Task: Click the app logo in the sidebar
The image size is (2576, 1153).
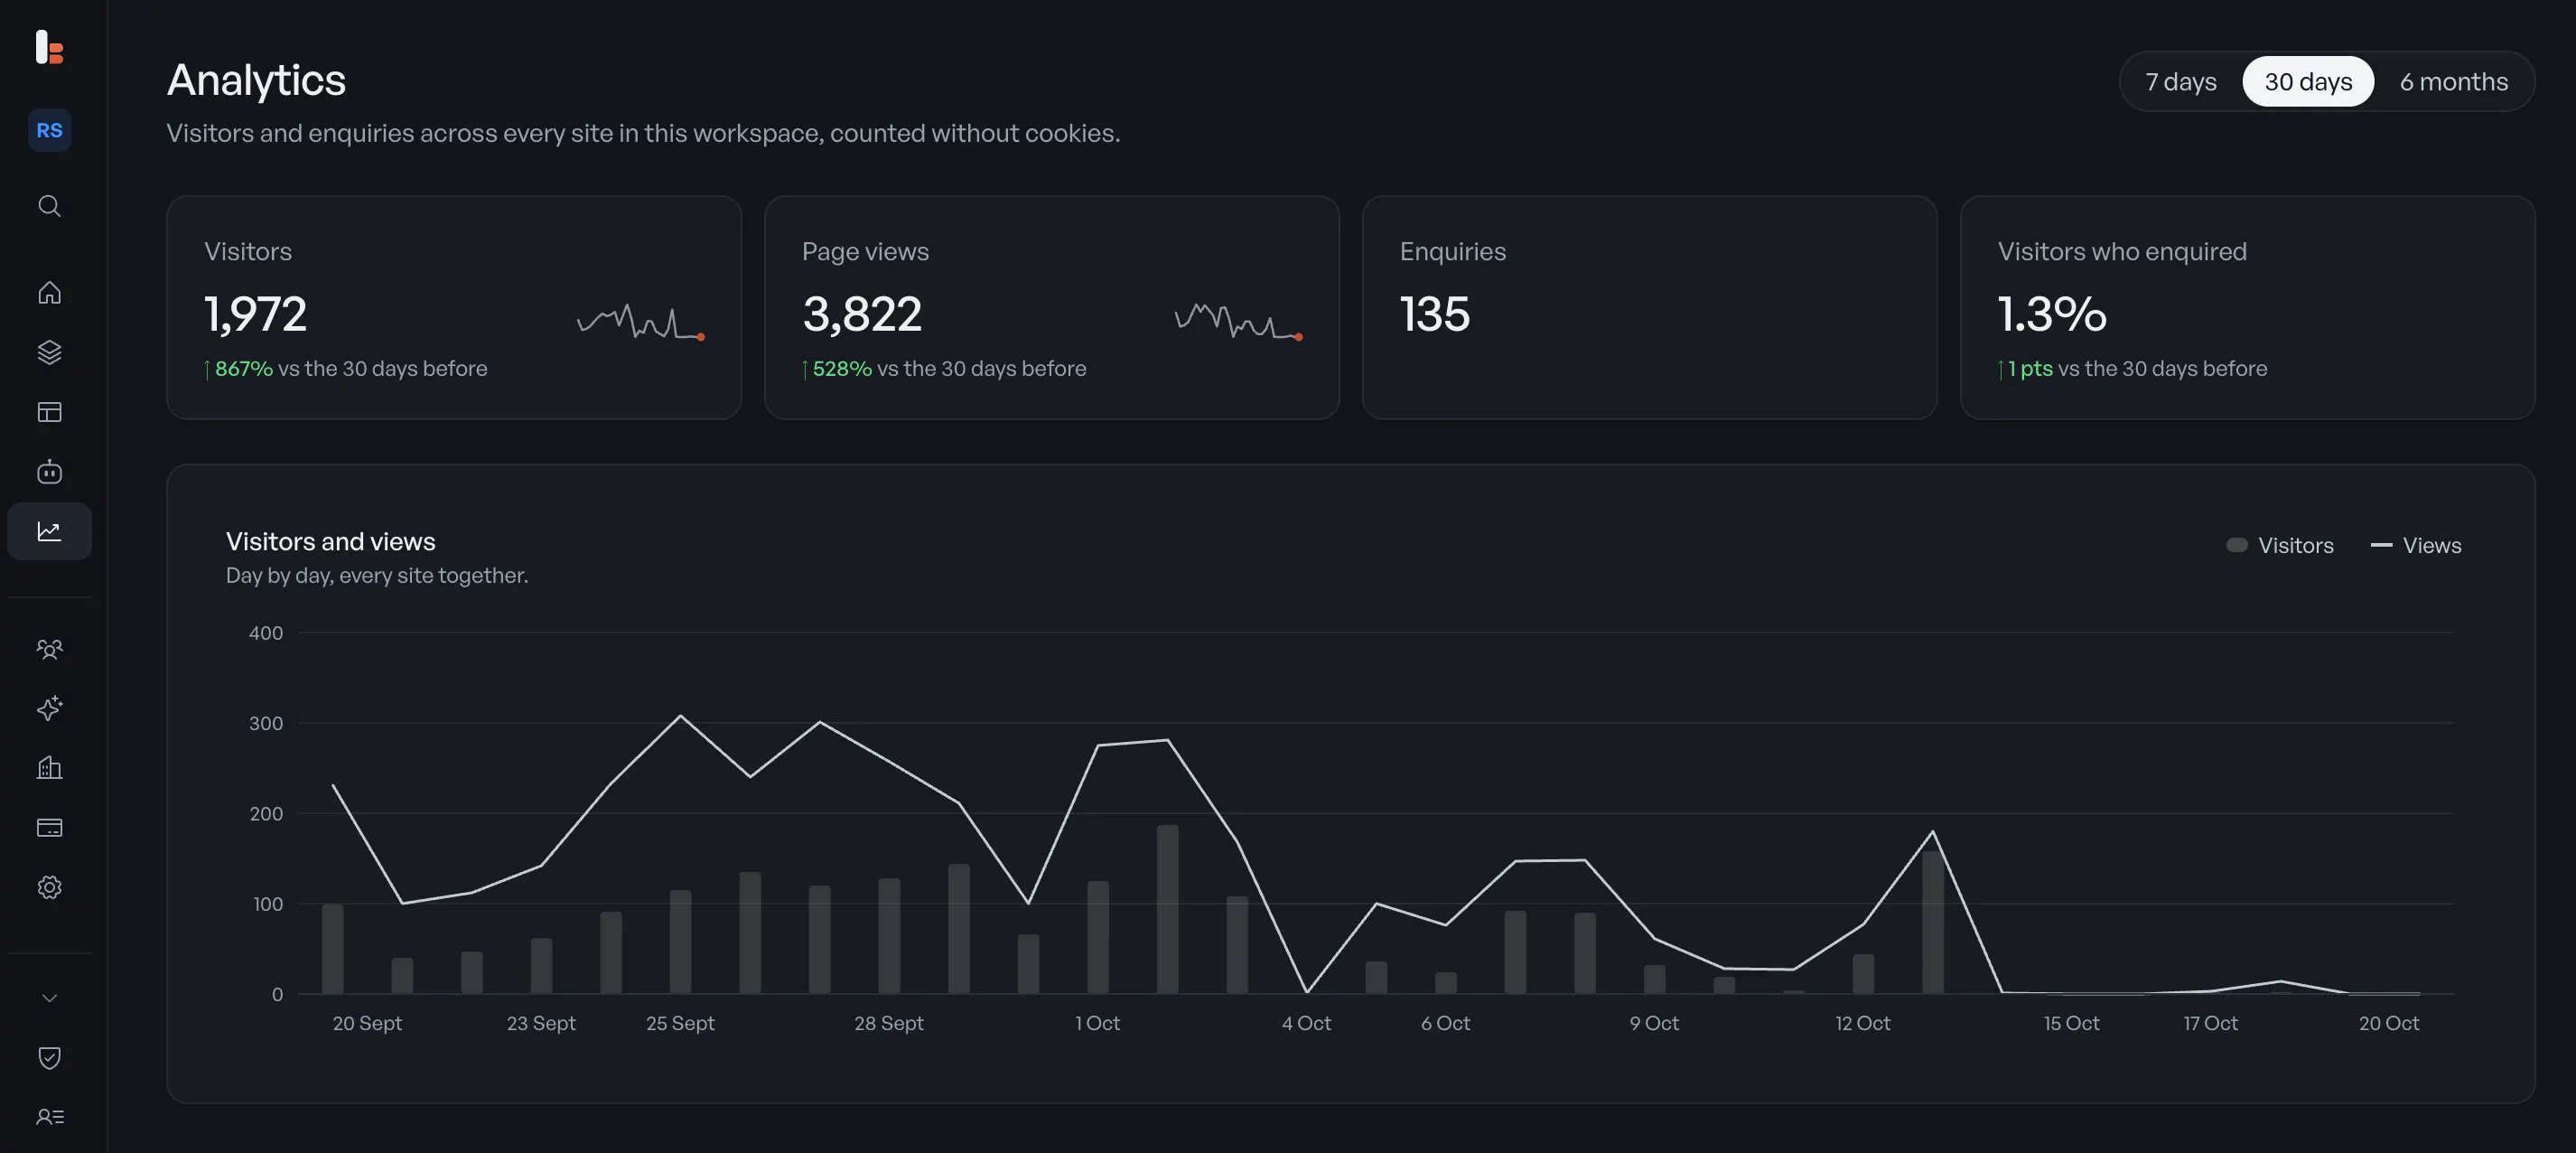Action: pyautogui.click(x=49, y=47)
